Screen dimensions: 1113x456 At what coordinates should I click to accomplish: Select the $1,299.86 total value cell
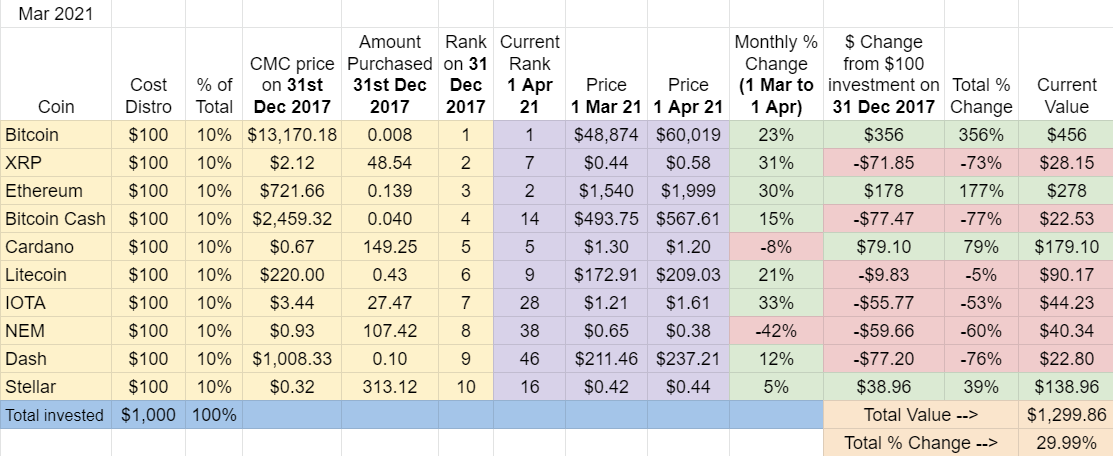tap(1066, 414)
